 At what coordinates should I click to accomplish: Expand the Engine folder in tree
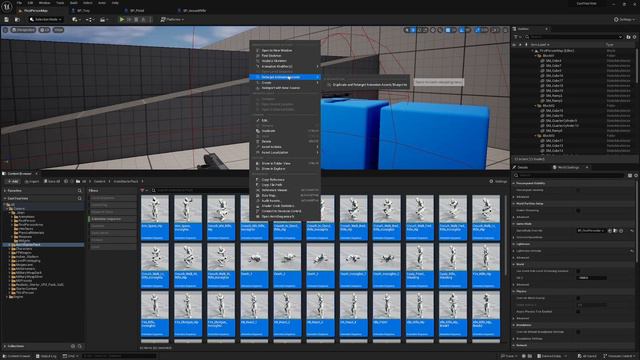[x=7, y=297]
